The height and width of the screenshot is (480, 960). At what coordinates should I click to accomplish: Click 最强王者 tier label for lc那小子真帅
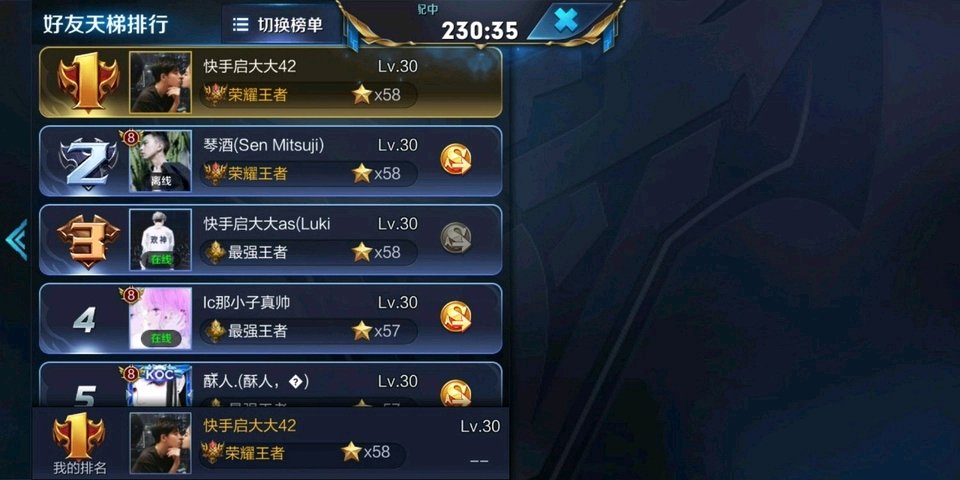257,331
